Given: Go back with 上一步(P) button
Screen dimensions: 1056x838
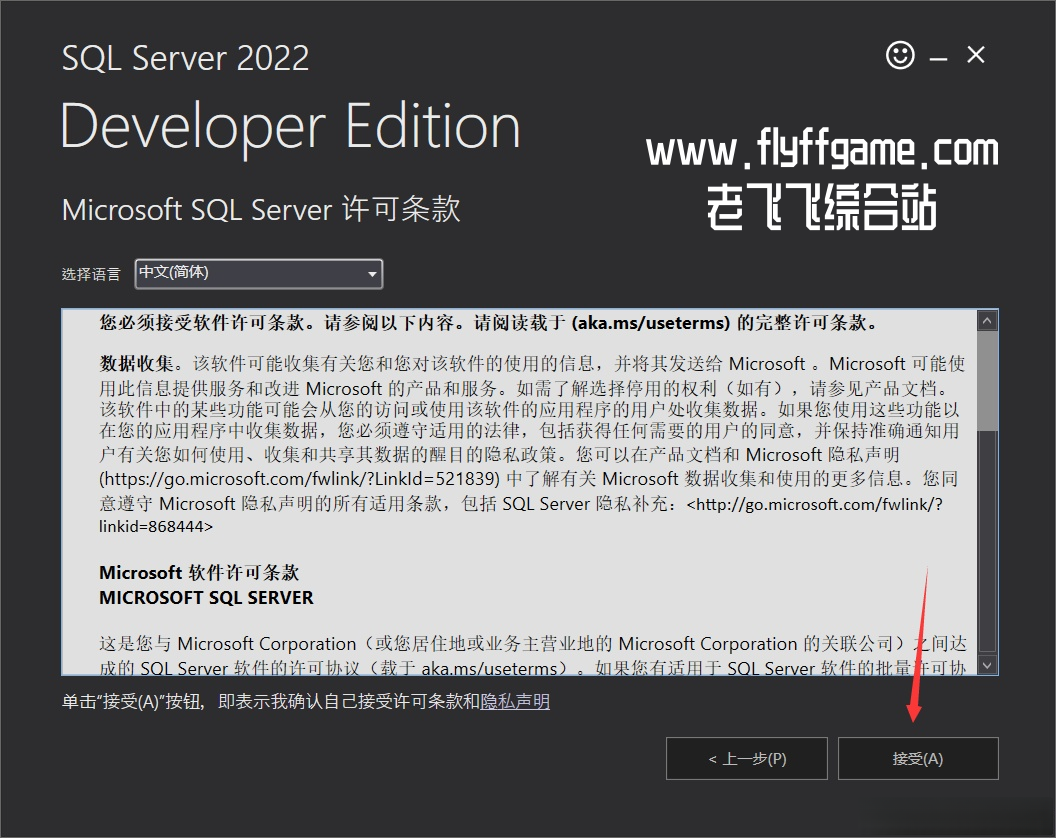Looking at the screenshot, I should pyautogui.click(x=747, y=759).
